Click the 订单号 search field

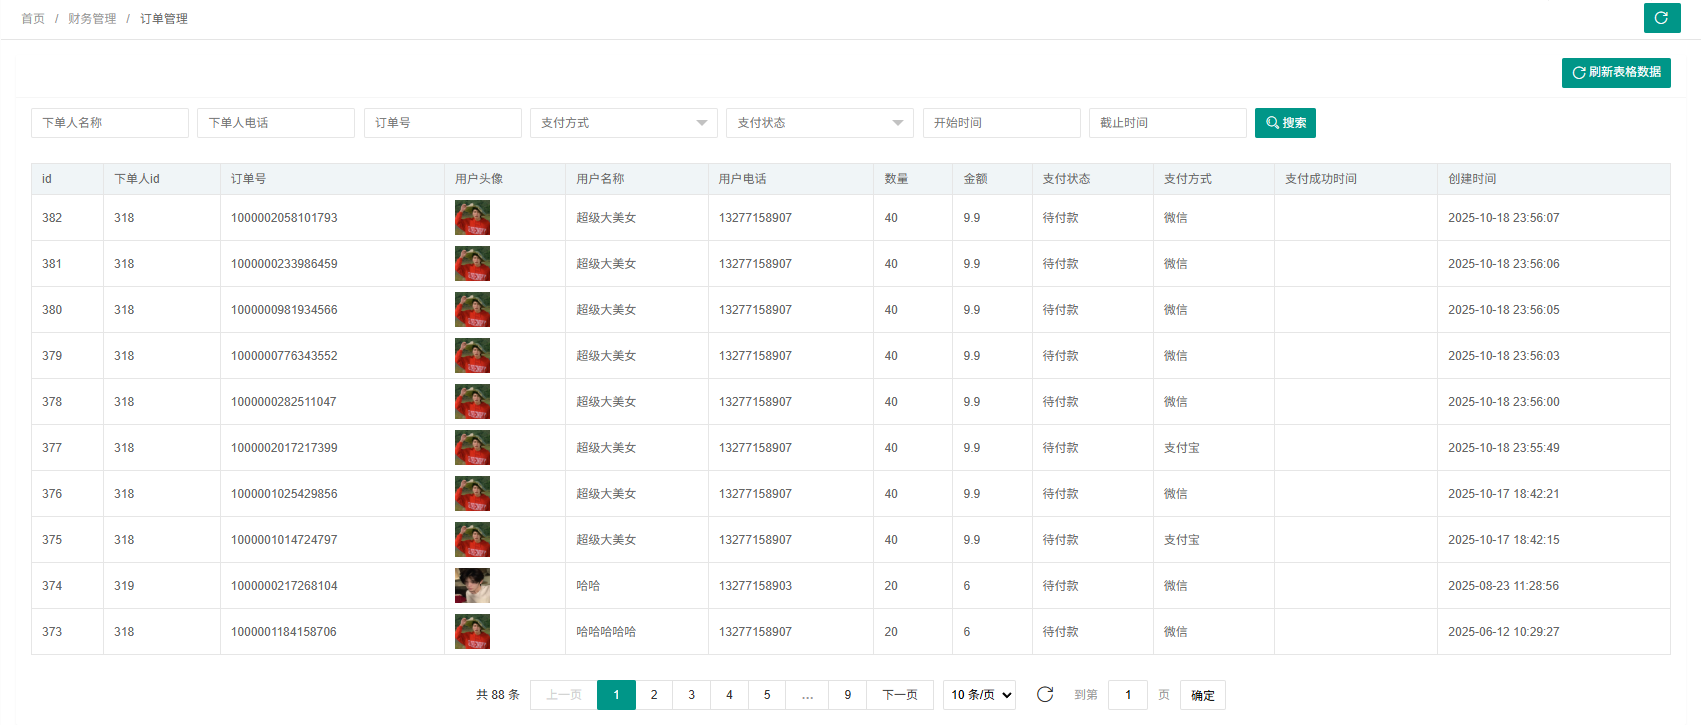click(442, 123)
